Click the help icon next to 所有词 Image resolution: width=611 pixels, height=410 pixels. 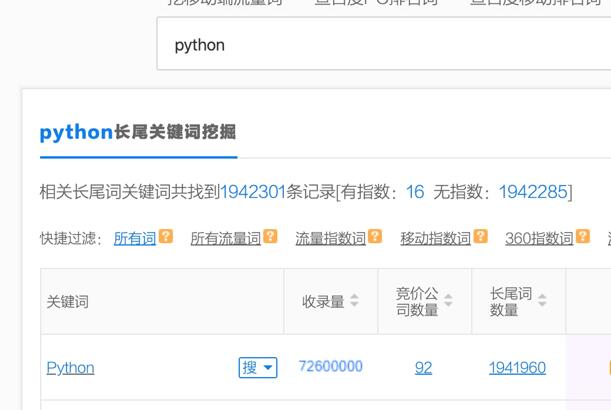point(166,237)
